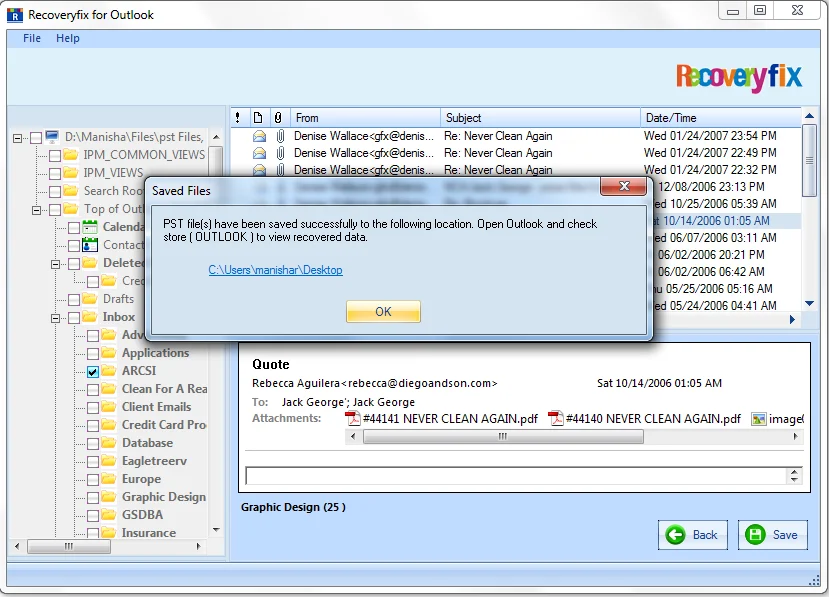Click the IPM_VIEWS folder icon

(x=70, y=172)
